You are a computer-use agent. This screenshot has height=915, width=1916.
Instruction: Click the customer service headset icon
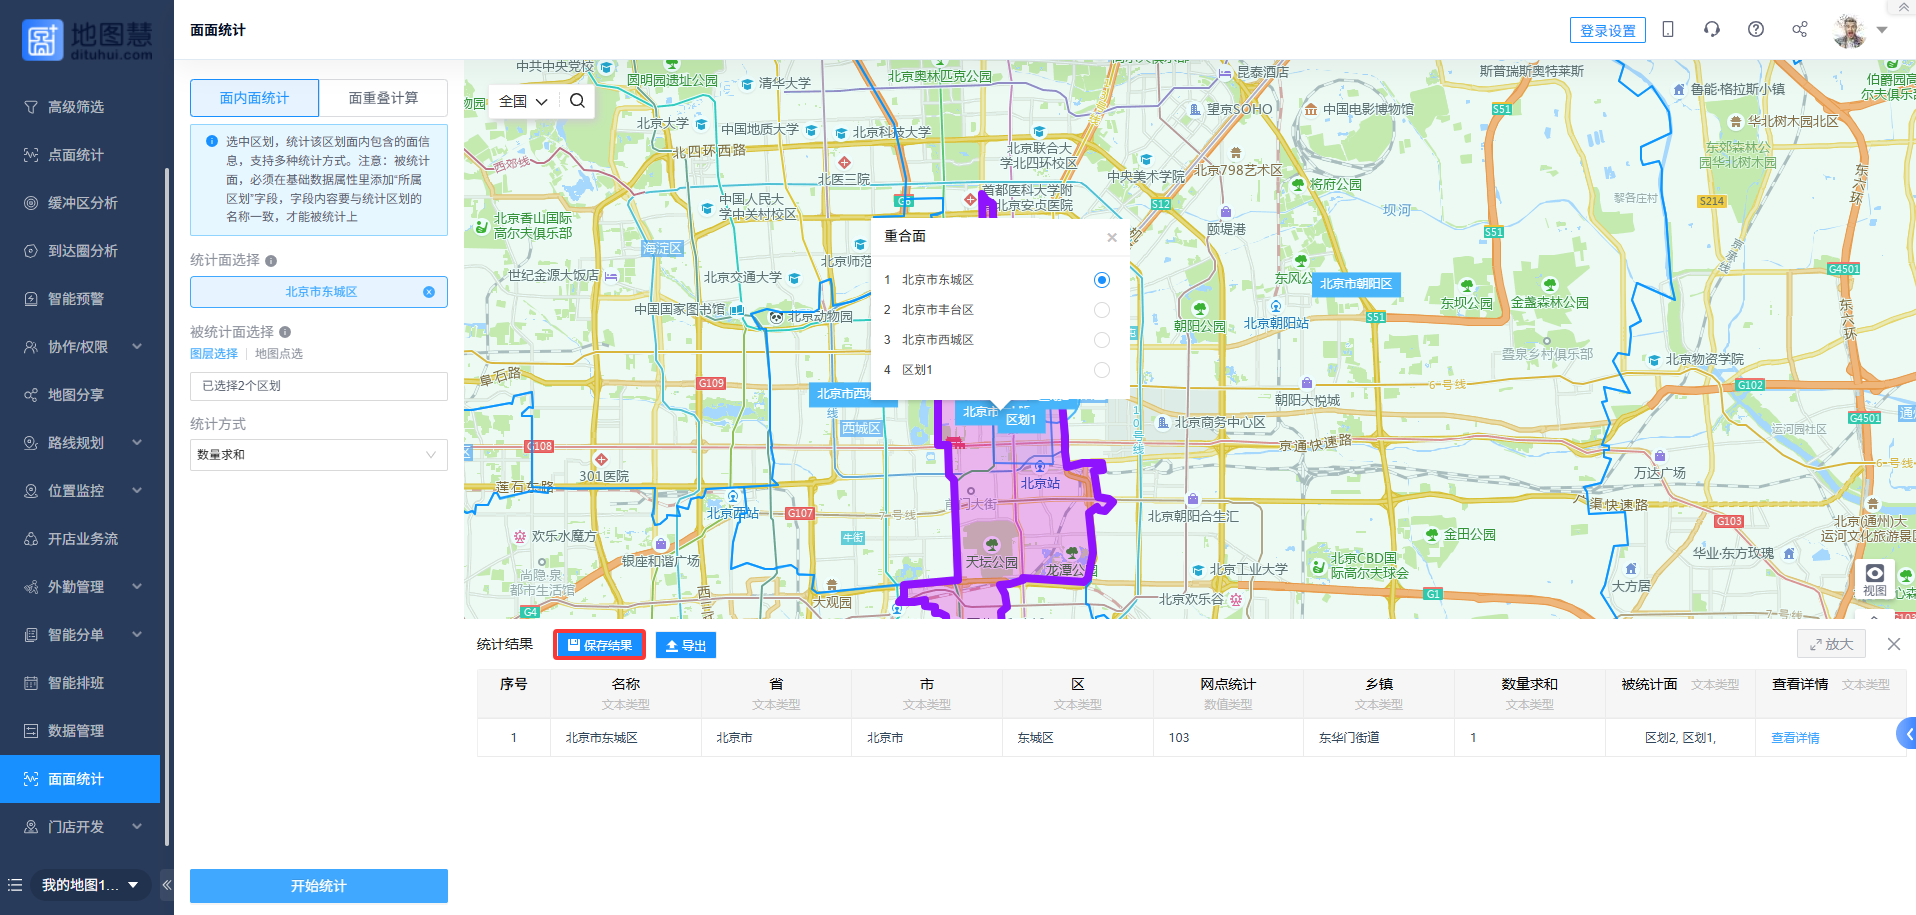tap(1712, 30)
